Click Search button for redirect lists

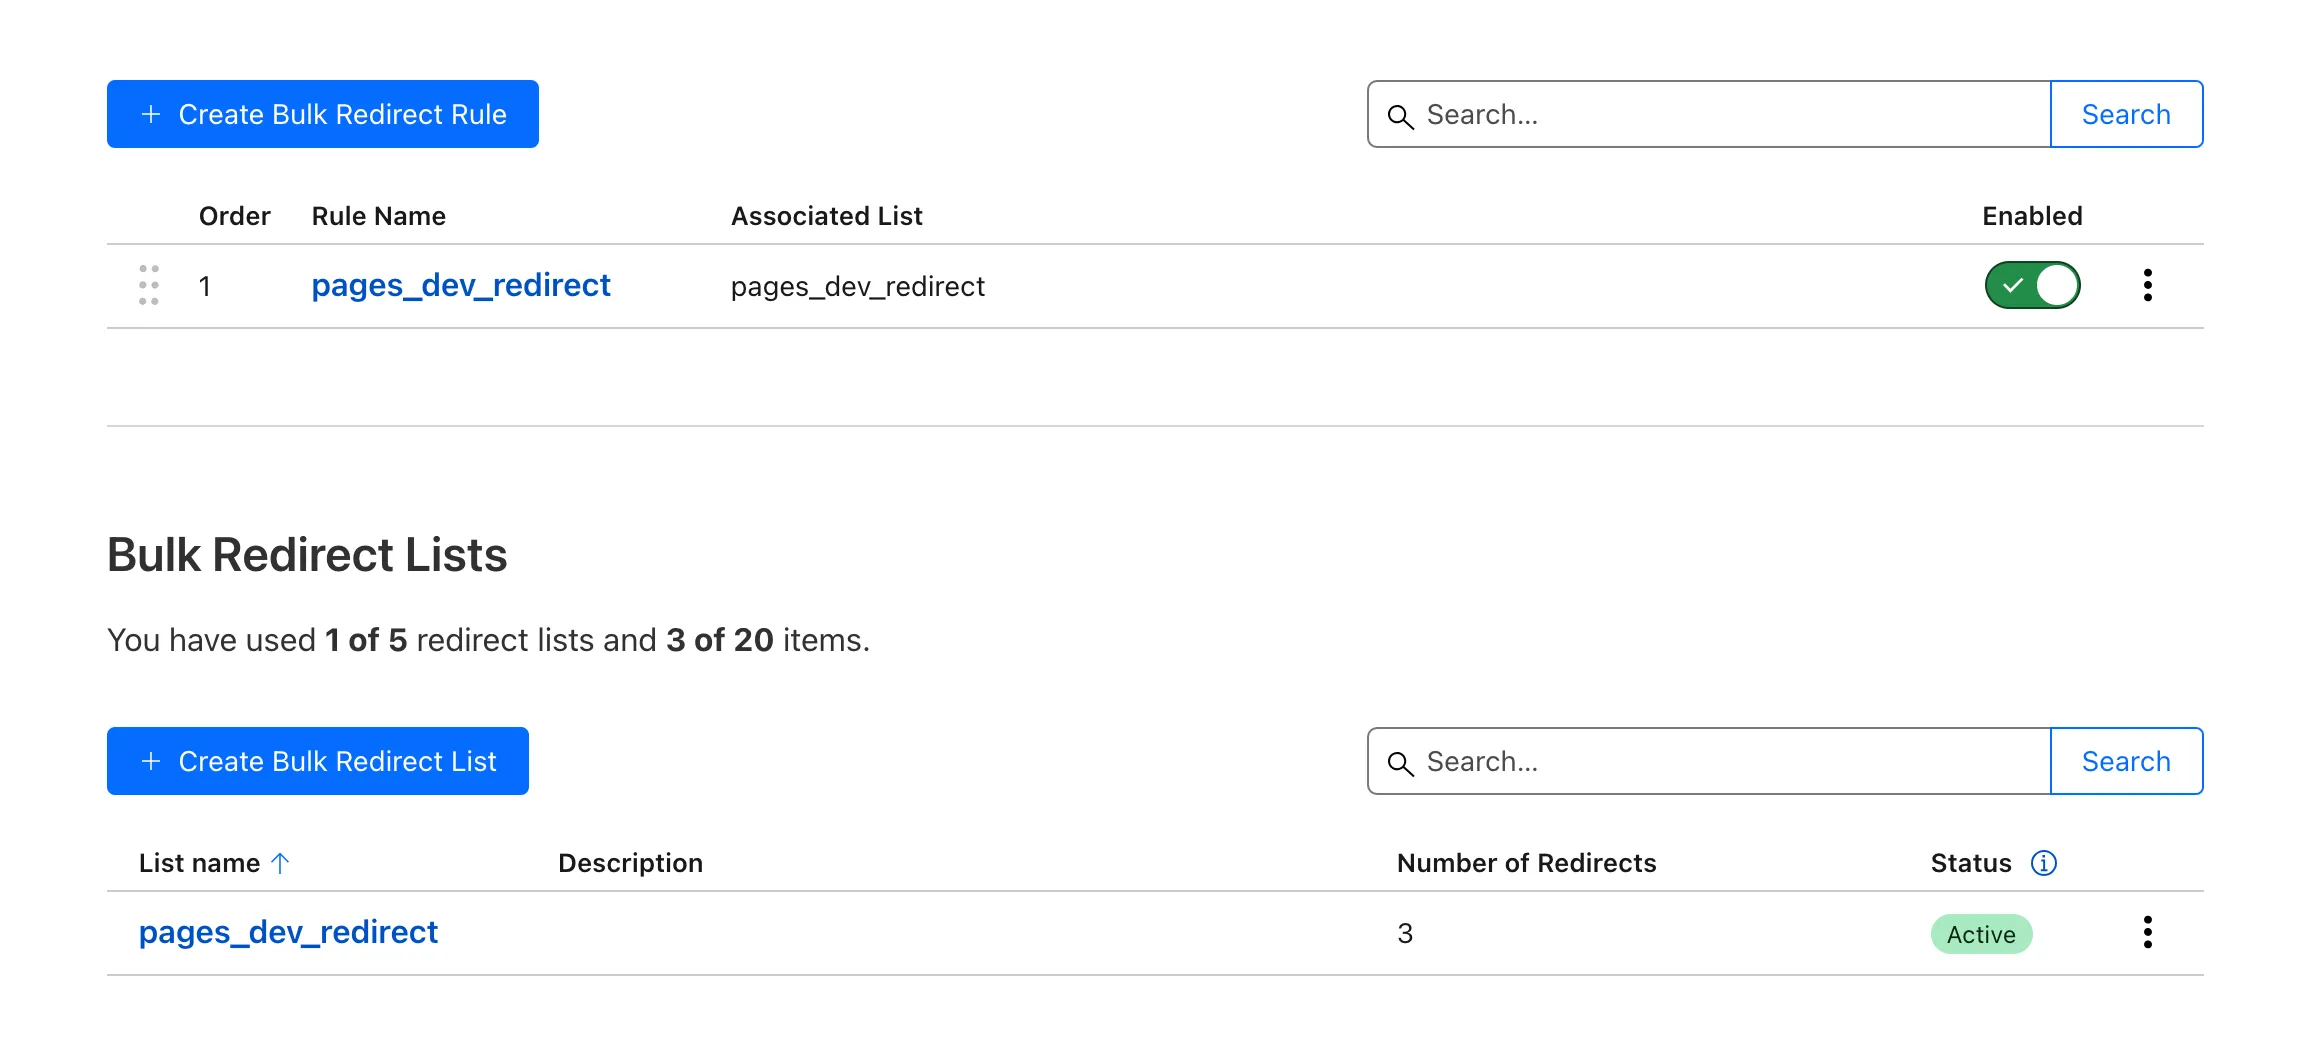[2126, 761]
